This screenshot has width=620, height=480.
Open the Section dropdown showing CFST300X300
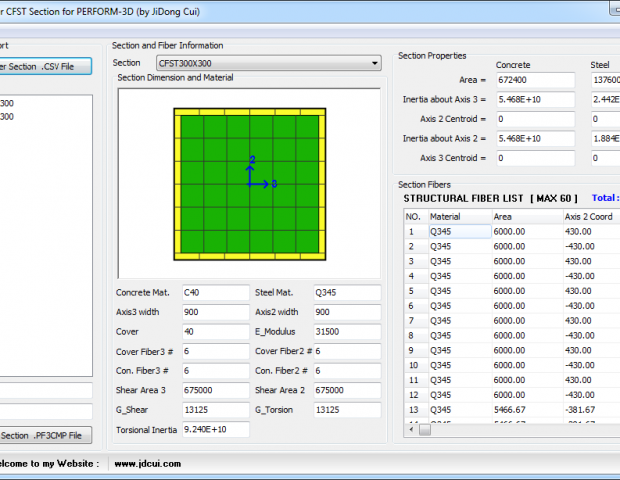click(x=267, y=63)
